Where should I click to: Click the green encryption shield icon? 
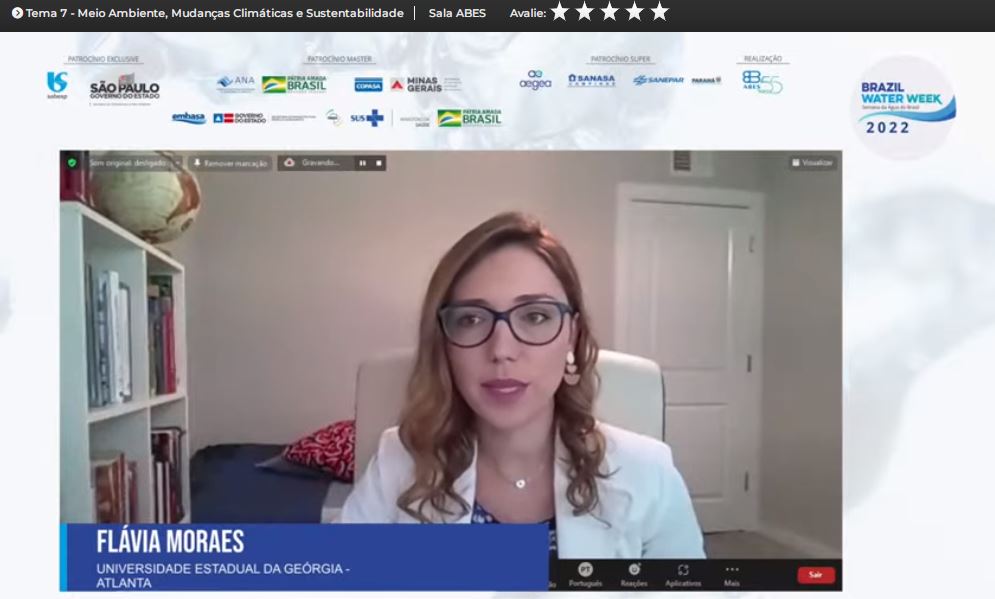pyautogui.click(x=71, y=162)
